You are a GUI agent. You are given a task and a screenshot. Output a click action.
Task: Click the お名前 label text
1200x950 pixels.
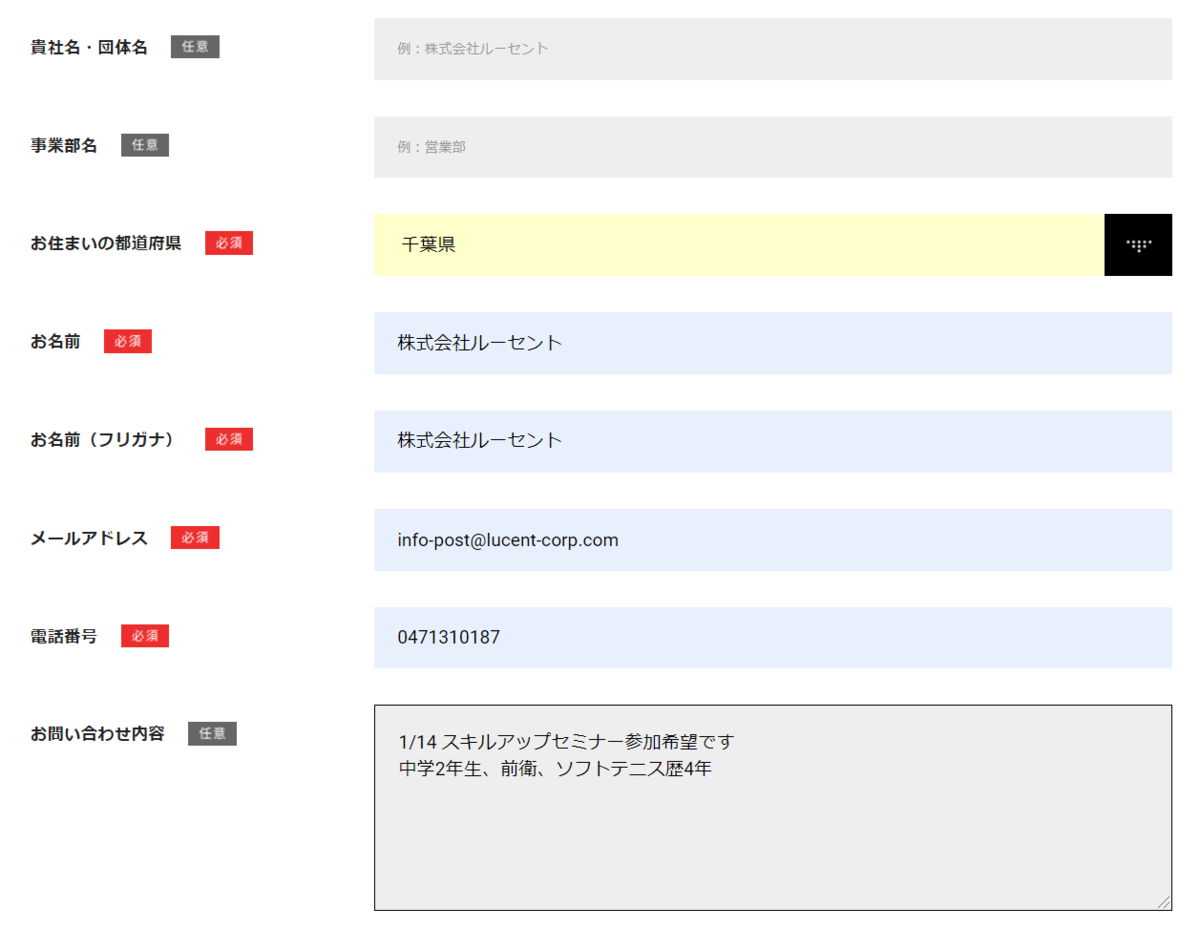[x=56, y=341]
